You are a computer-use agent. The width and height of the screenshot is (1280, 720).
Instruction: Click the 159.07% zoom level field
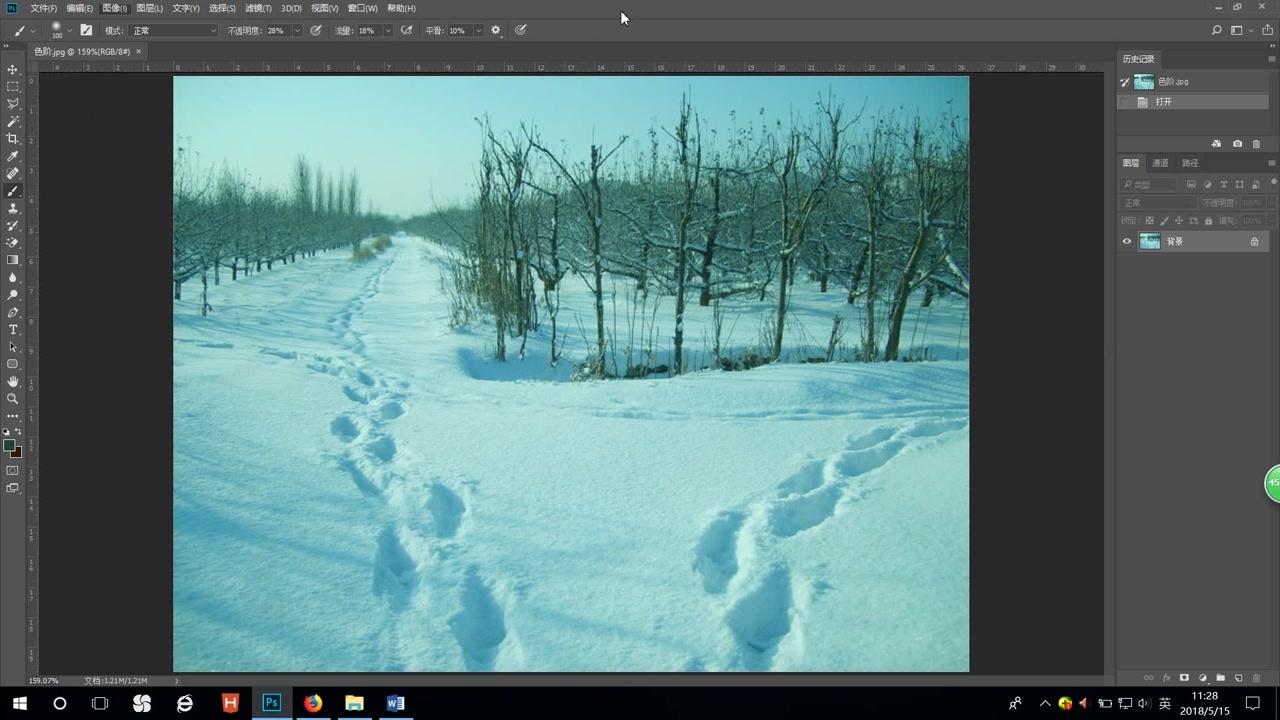(43, 681)
